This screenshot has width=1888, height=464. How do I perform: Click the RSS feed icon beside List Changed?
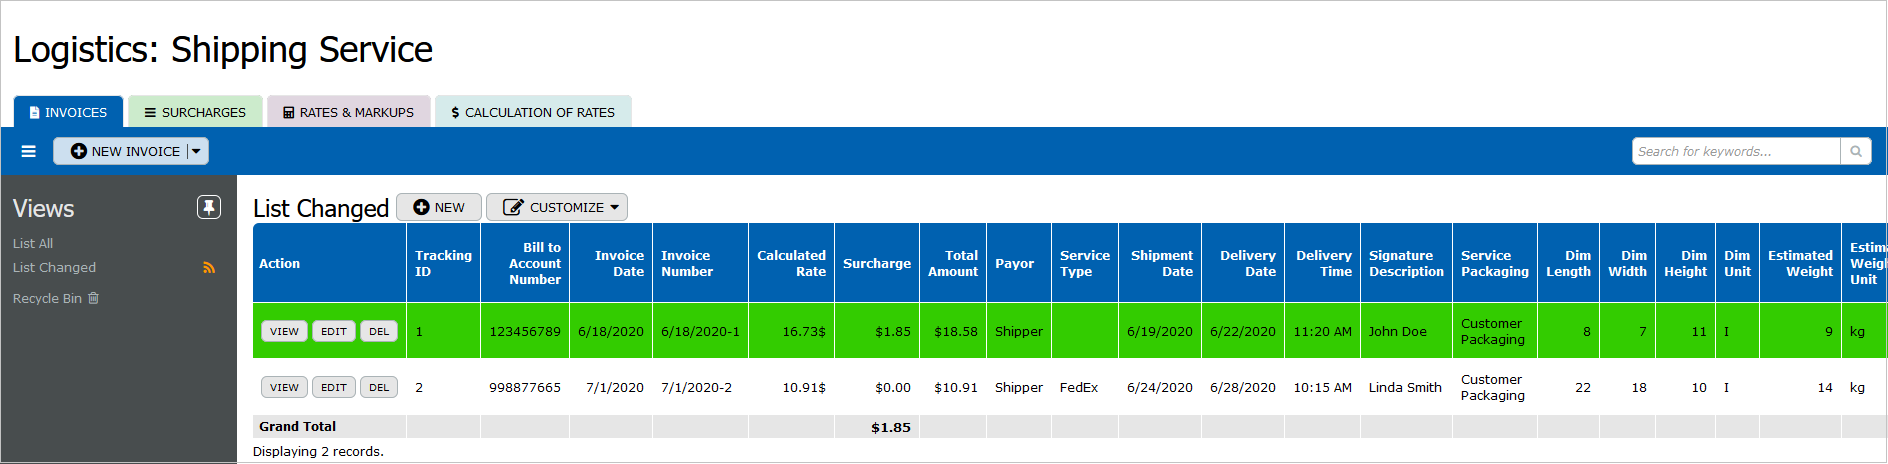pyautogui.click(x=209, y=268)
